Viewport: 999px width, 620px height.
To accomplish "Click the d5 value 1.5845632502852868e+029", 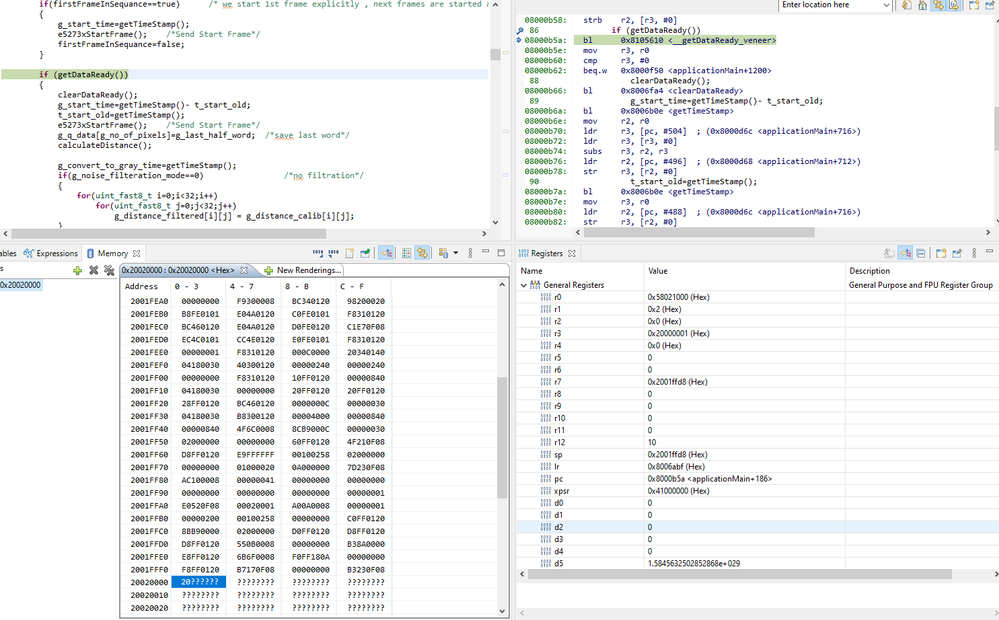I will [x=694, y=563].
